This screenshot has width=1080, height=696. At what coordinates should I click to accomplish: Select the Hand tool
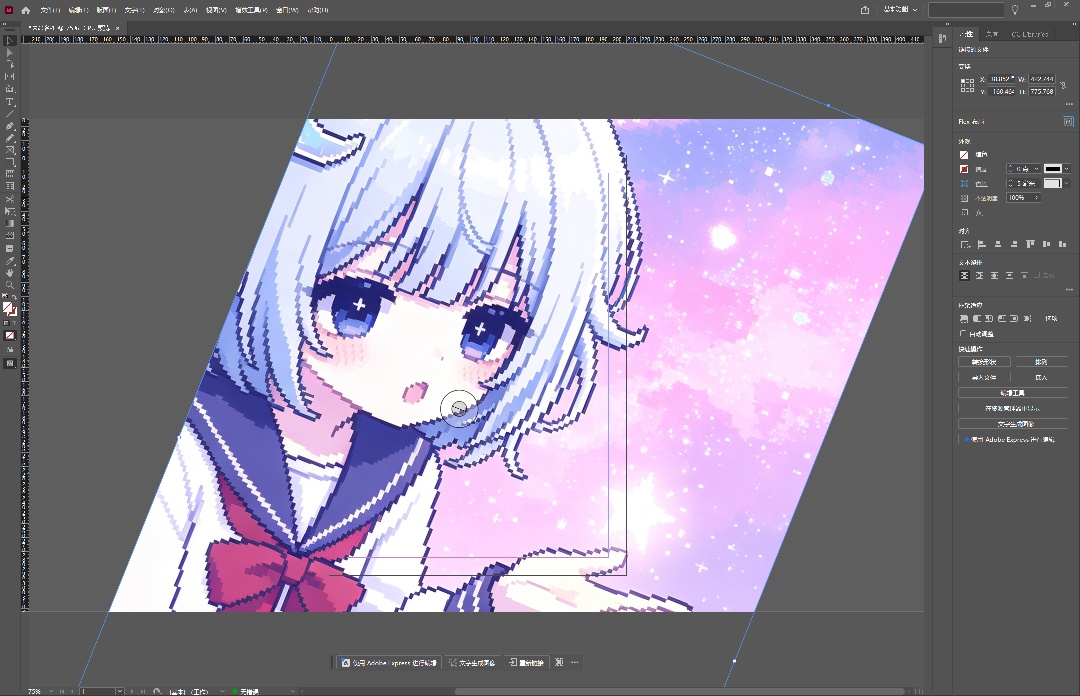[10, 273]
